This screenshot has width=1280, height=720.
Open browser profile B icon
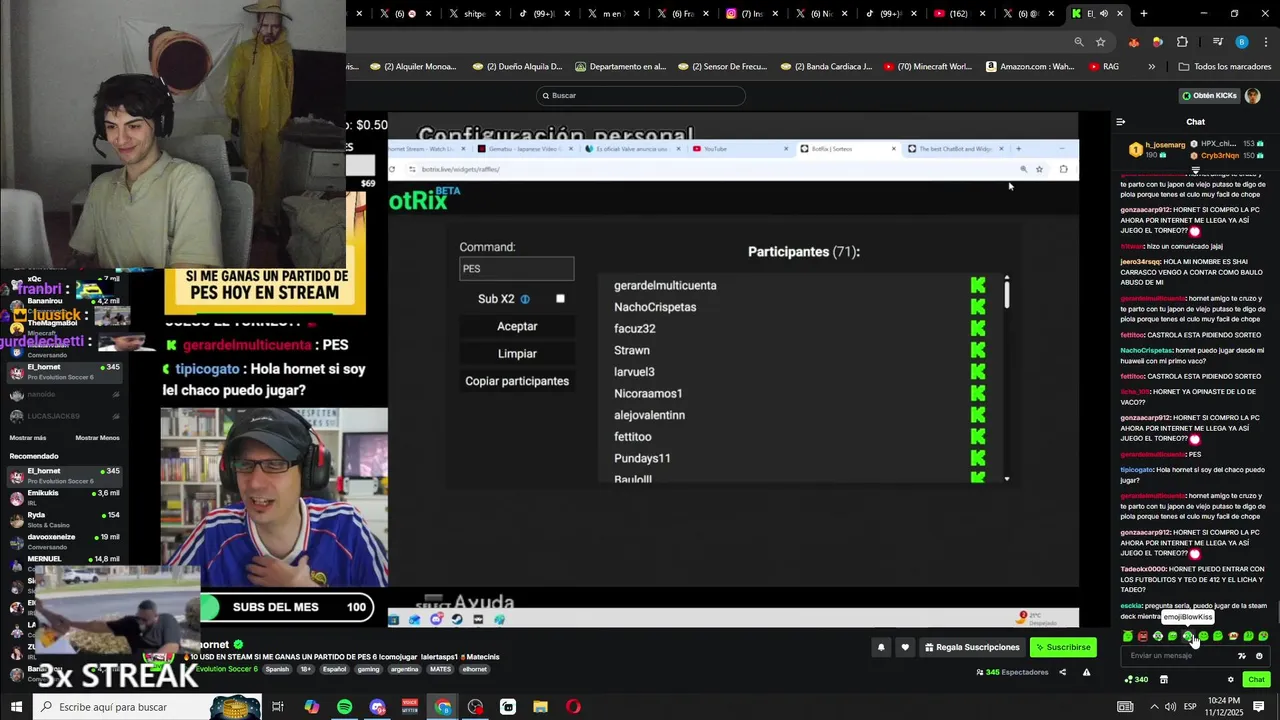click(1242, 42)
